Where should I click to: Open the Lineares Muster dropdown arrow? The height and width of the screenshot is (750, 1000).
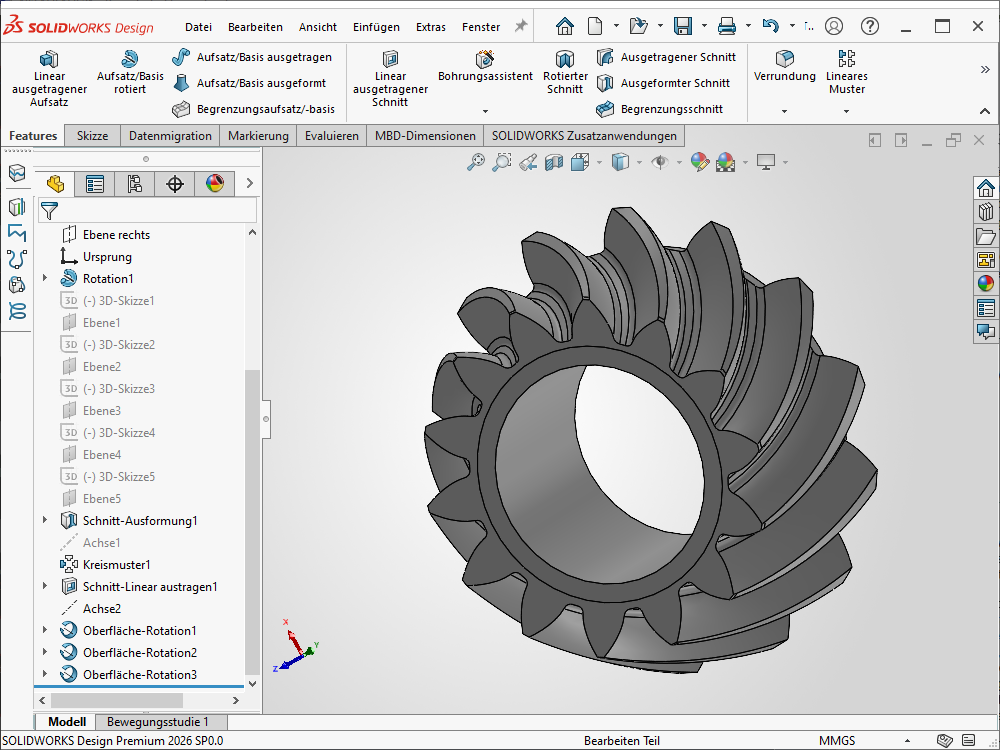[847, 111]
